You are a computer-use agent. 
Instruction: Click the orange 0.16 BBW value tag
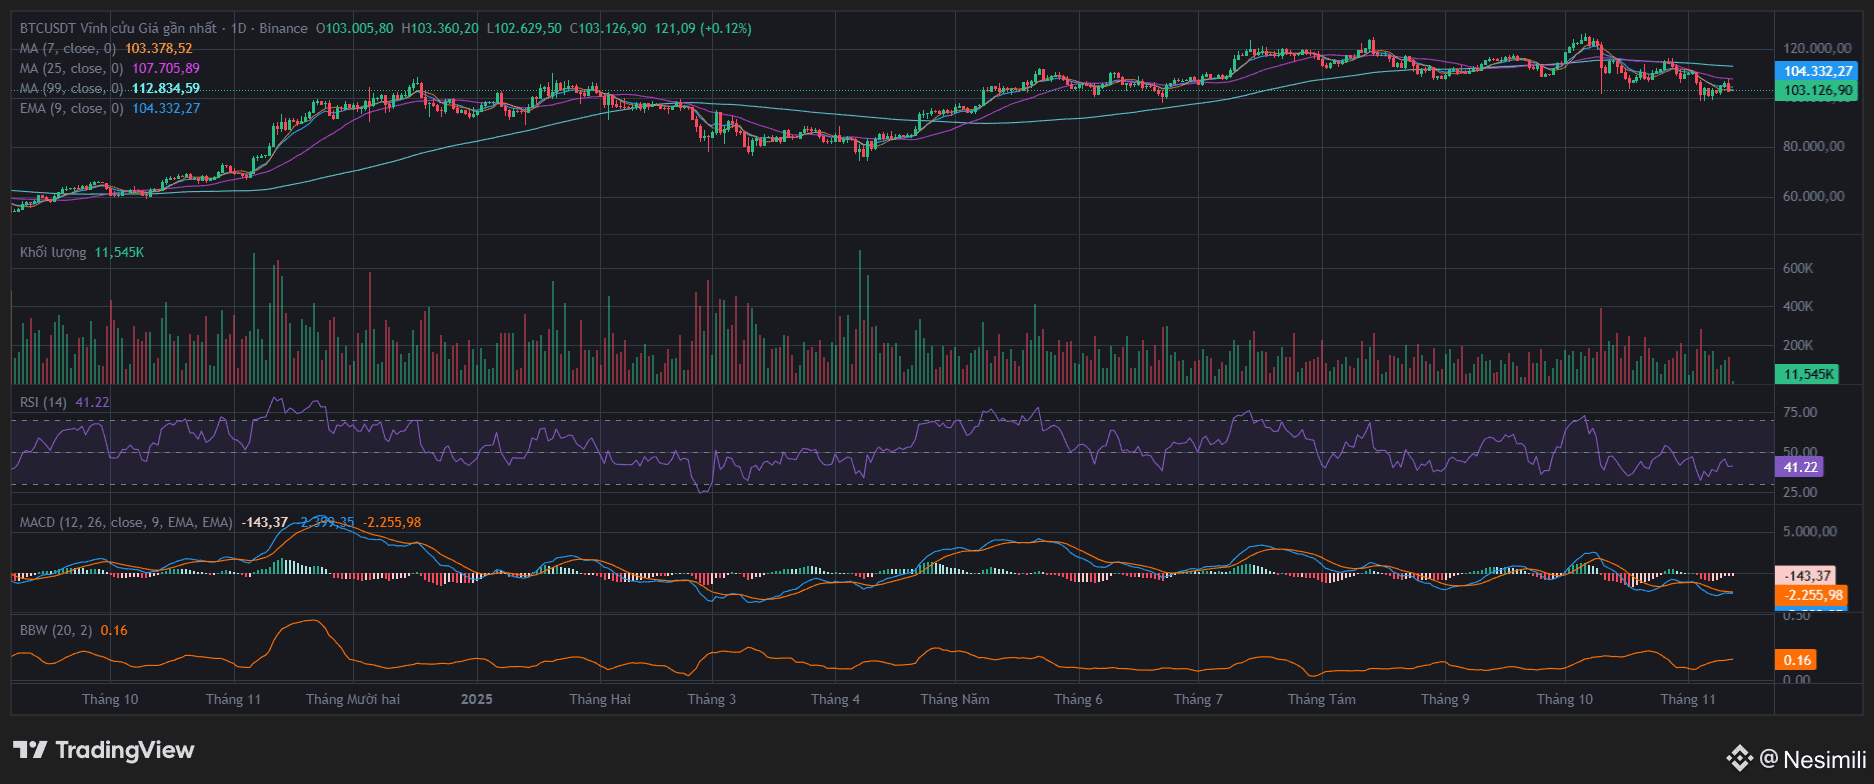tap(1796, 660)
